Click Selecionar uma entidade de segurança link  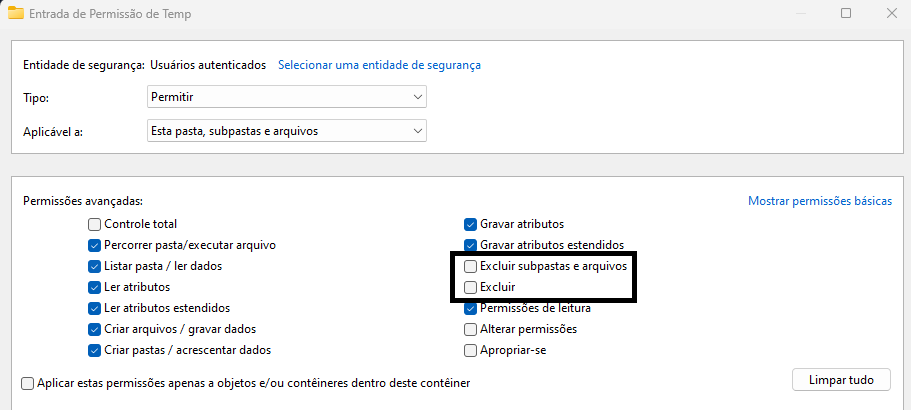[379, 65]
